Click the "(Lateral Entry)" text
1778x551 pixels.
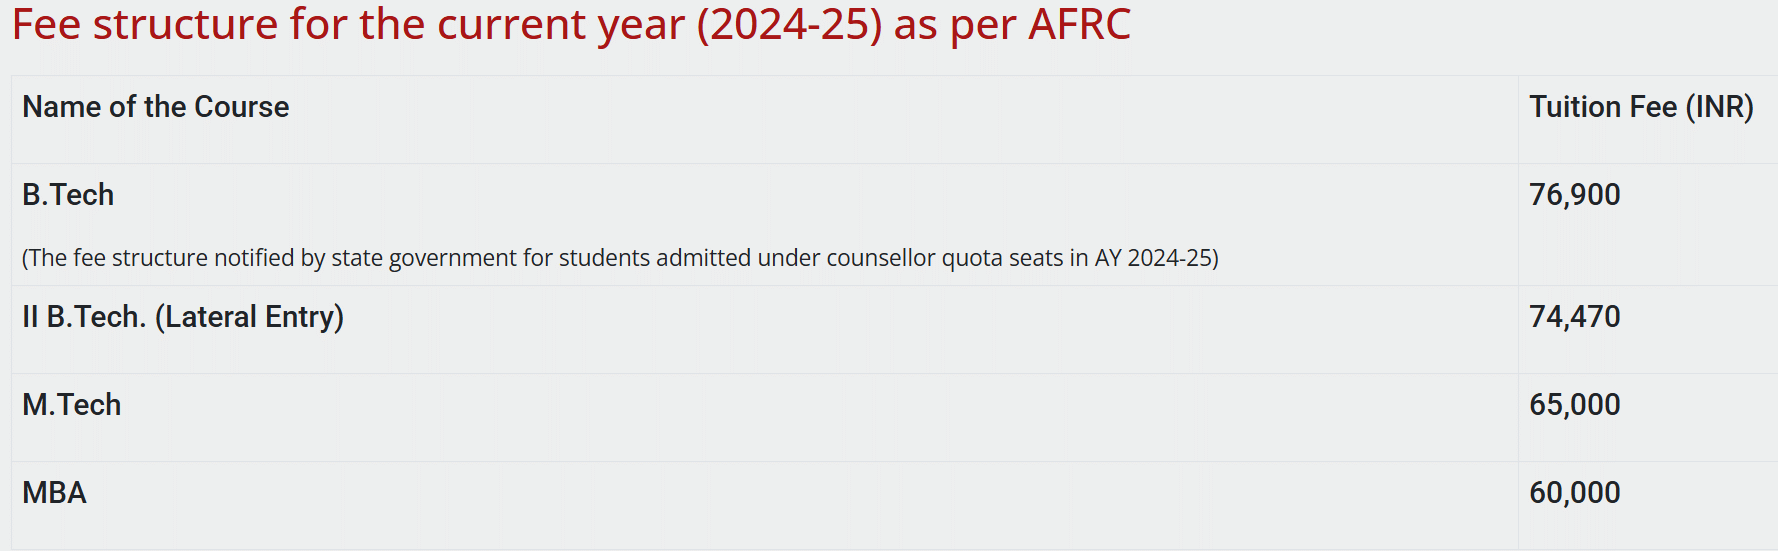249,317
